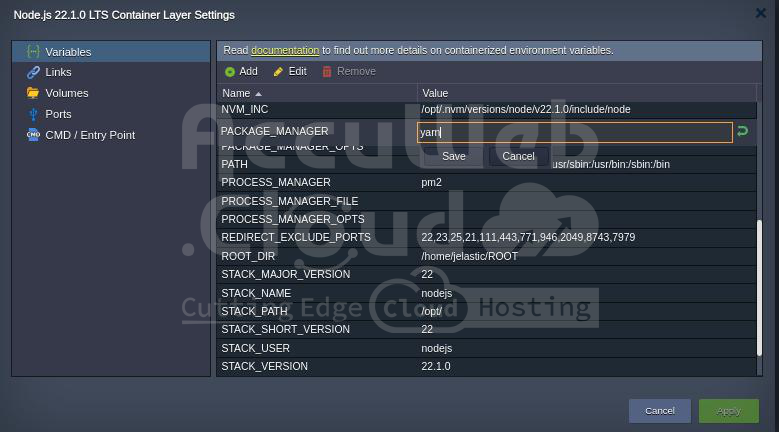Image resolution: width=779 pixels, height=432 pixels.
Task: Click the Volumes folder icon
Action: 33,93
